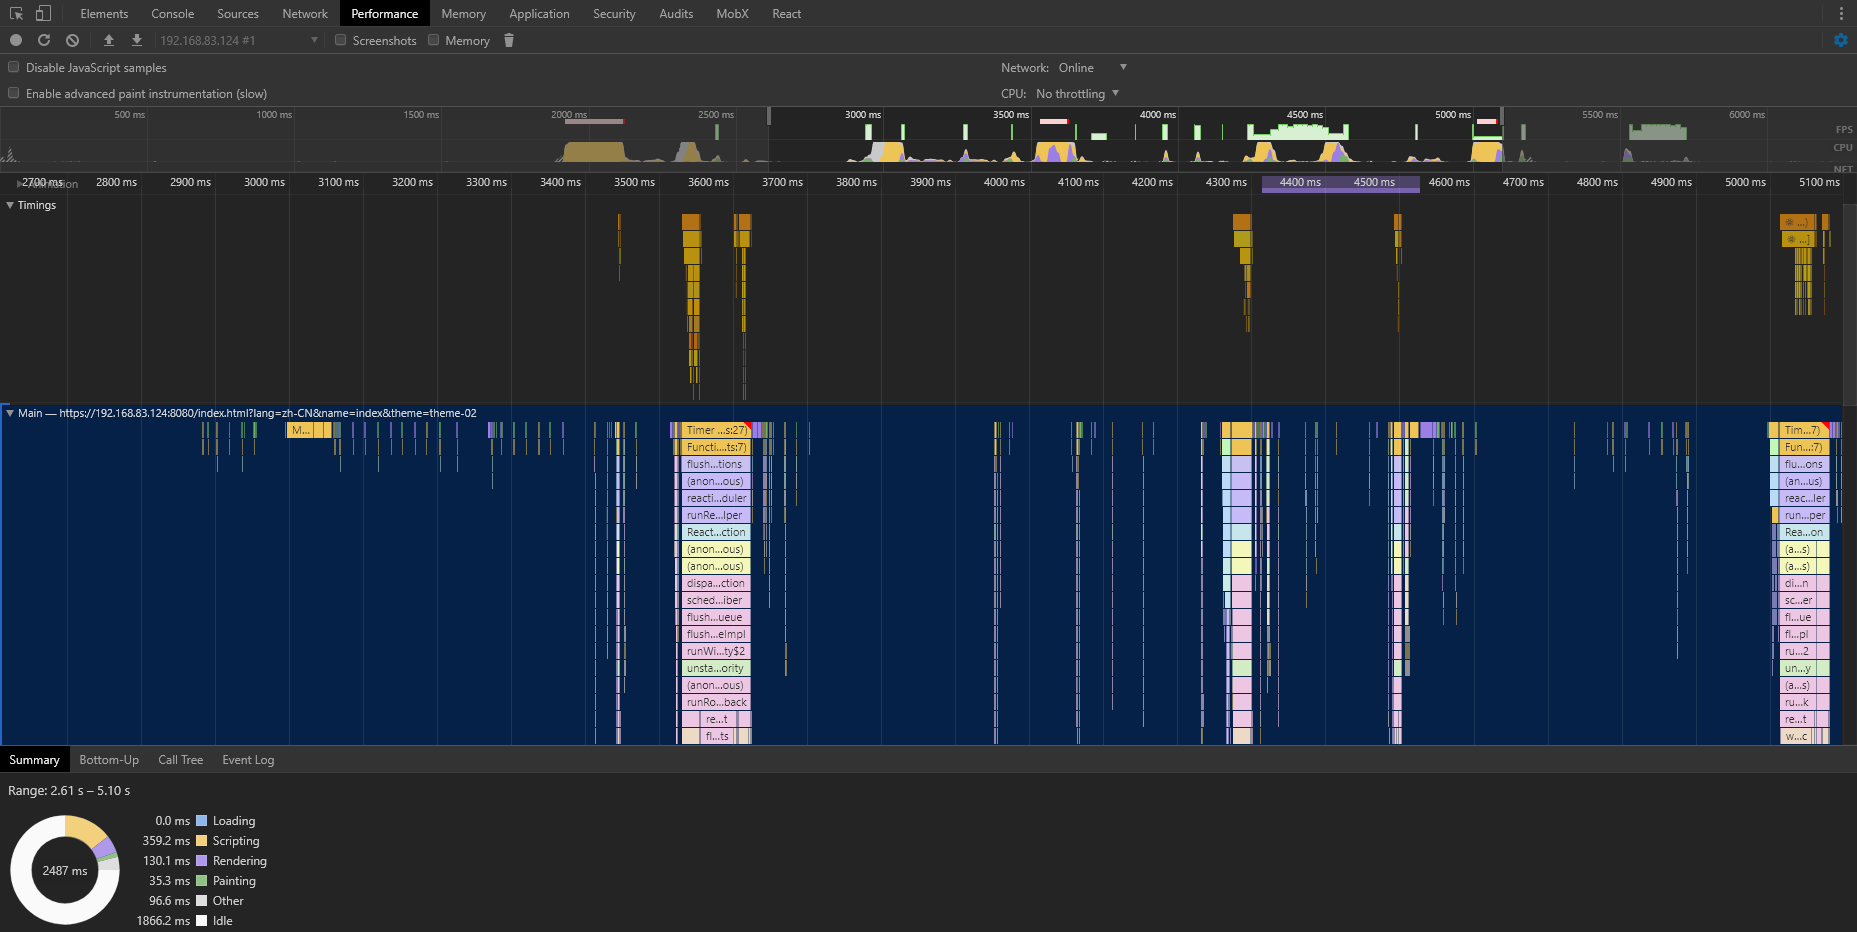Go to the Sources panel
The width and height of the screenshot is (1857, 932).
click(238, 14)
